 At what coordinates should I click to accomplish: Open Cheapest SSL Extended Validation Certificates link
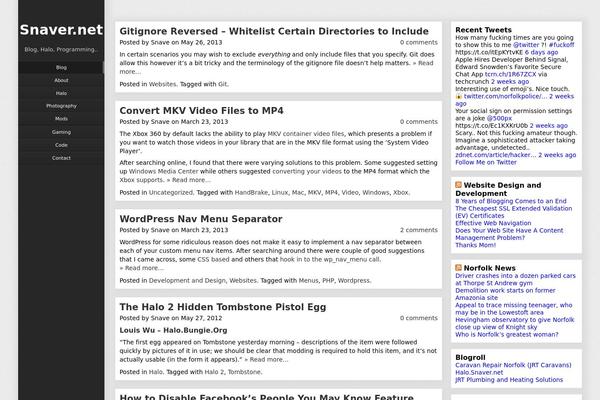[514, 212]
